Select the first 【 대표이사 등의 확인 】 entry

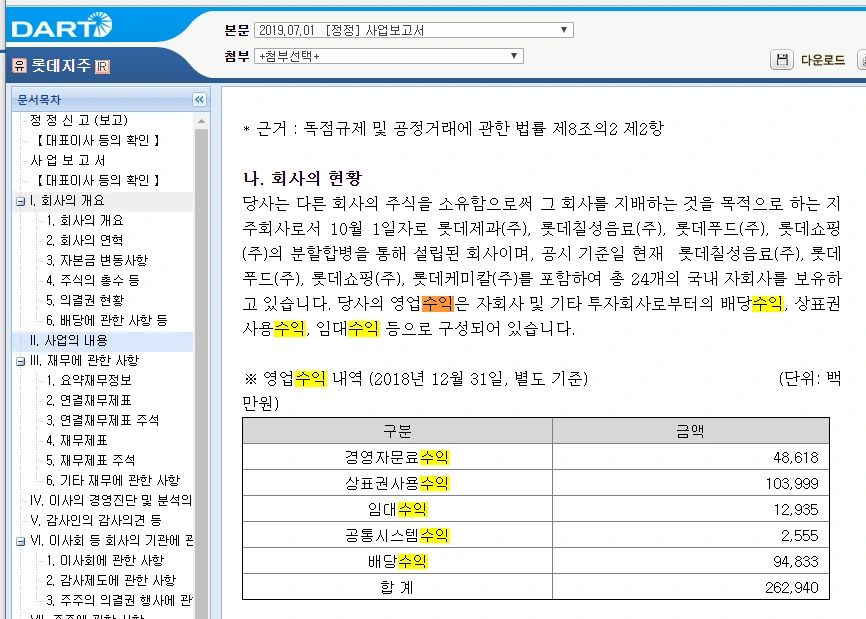click(x=98, y=140)
